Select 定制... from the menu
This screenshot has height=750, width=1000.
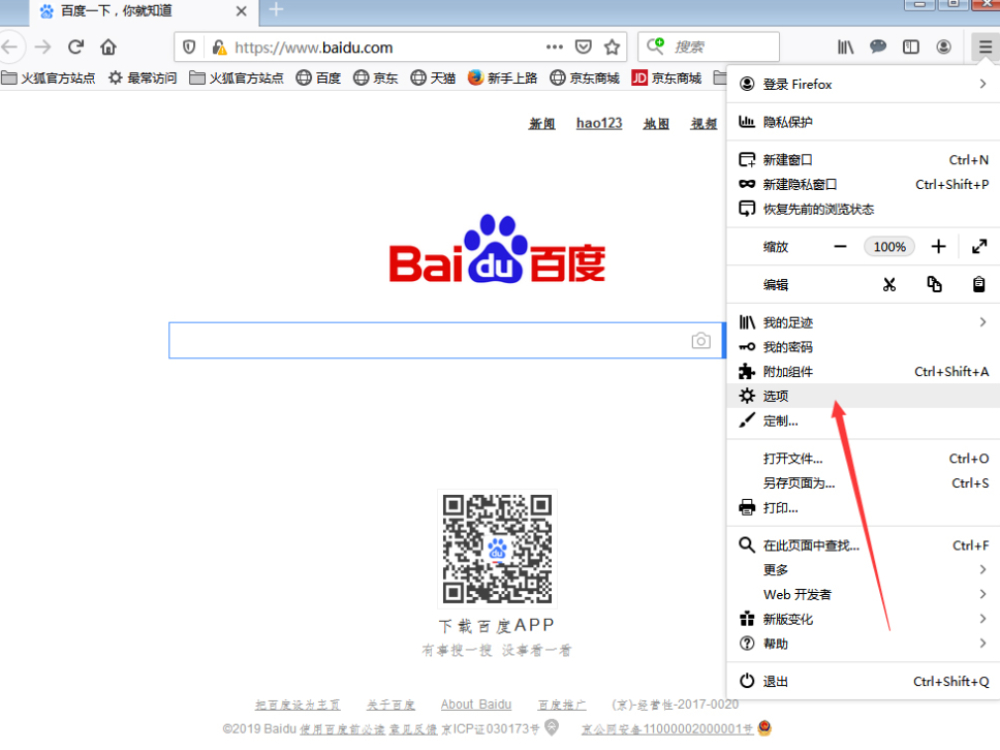click(x=864, y=421)
